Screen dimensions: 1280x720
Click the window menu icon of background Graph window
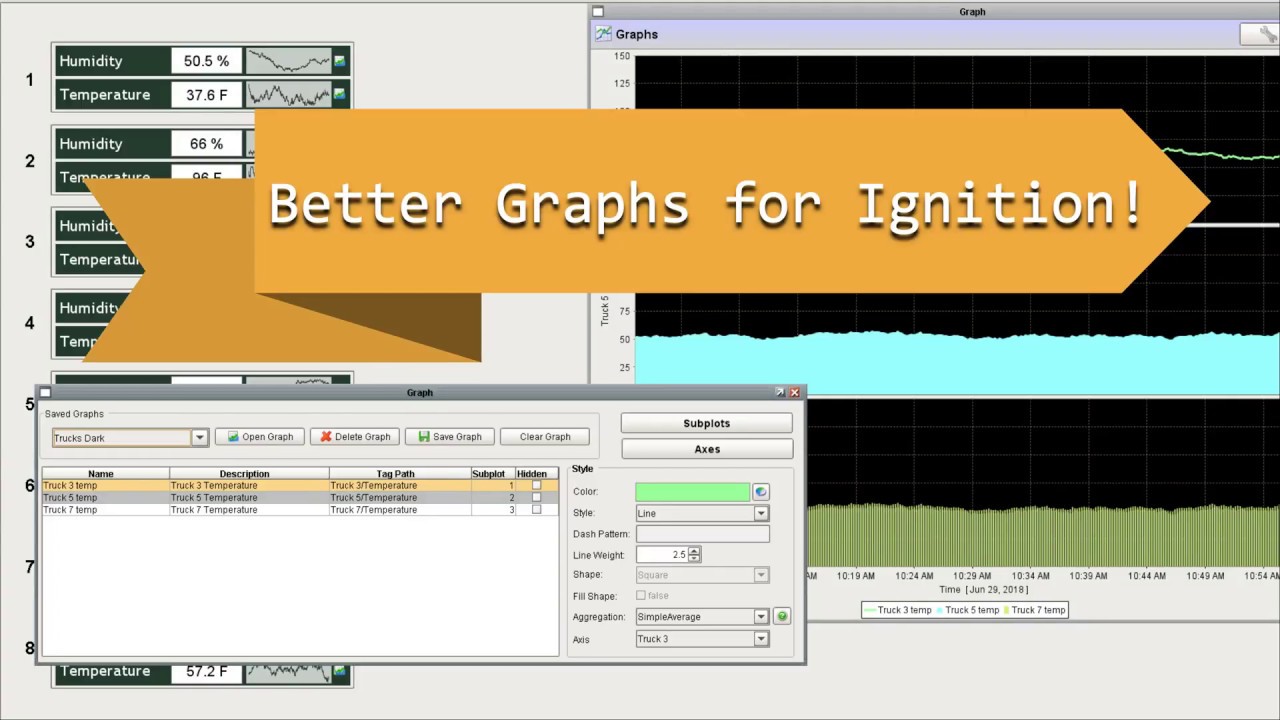598,12
